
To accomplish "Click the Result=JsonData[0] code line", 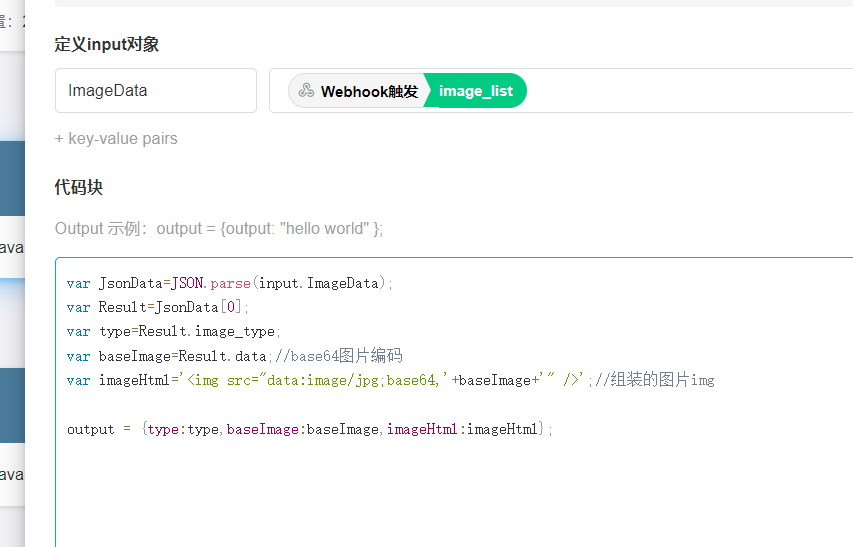I will click(x=158, y=307).
